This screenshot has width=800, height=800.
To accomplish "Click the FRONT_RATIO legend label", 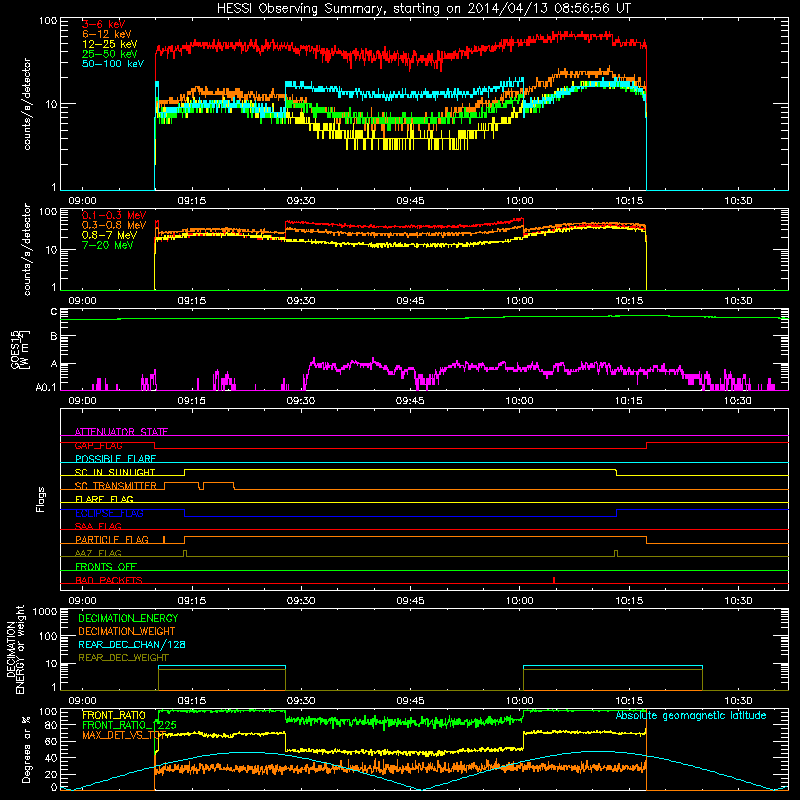I will [x=114, y=715].
